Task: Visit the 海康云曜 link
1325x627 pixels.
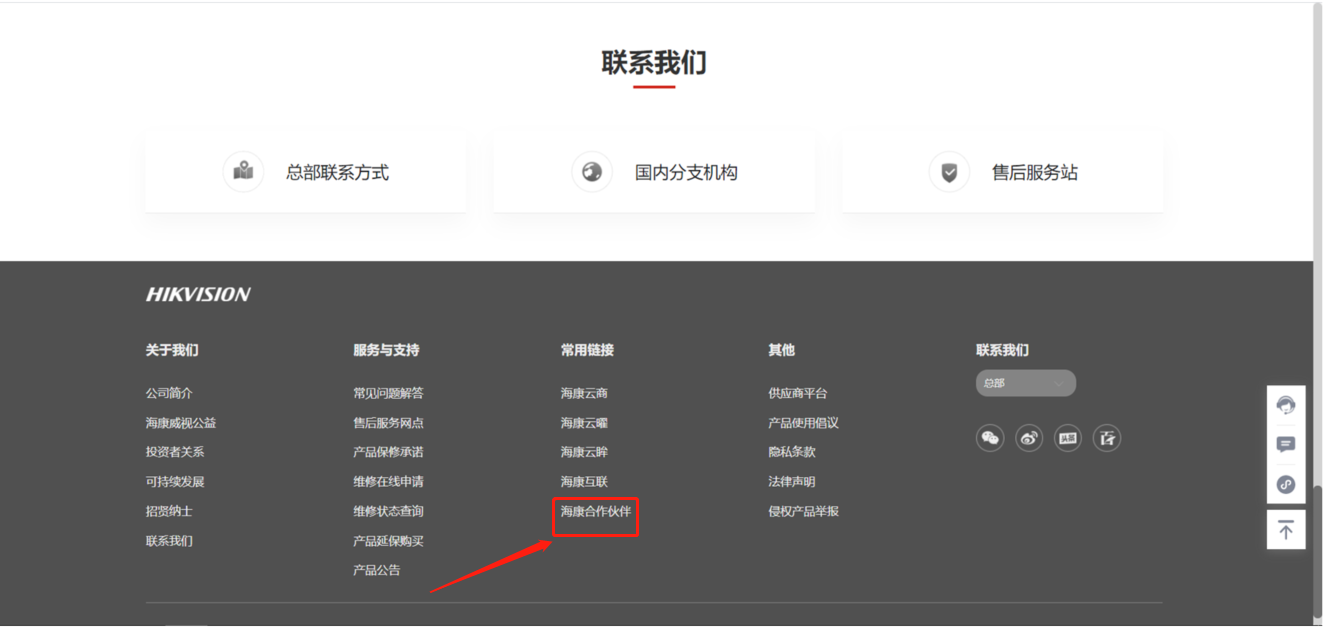Action: pyautogui.click(x=584, y=423)
